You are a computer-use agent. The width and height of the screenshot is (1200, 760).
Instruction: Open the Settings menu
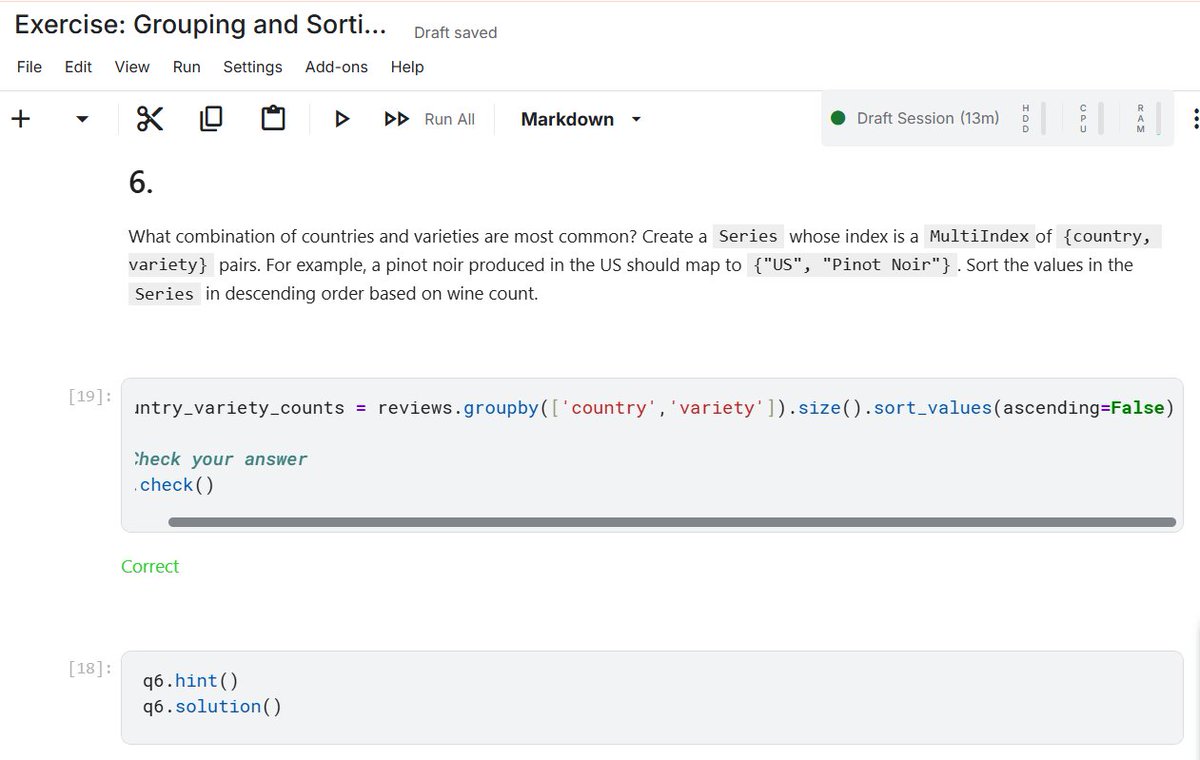pyautogui.click(x=252, y=67)
